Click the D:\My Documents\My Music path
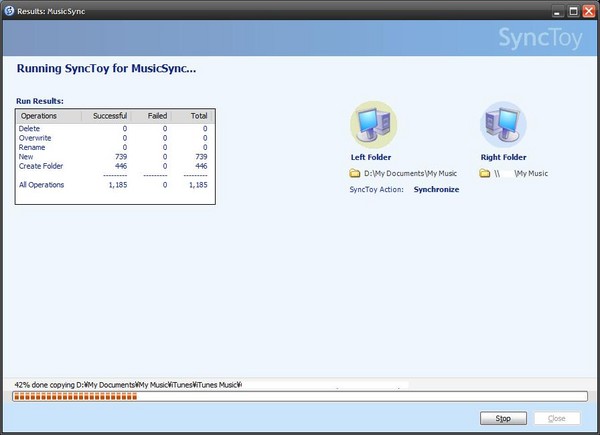Screen dimensions: 600x435 (410, 173)
